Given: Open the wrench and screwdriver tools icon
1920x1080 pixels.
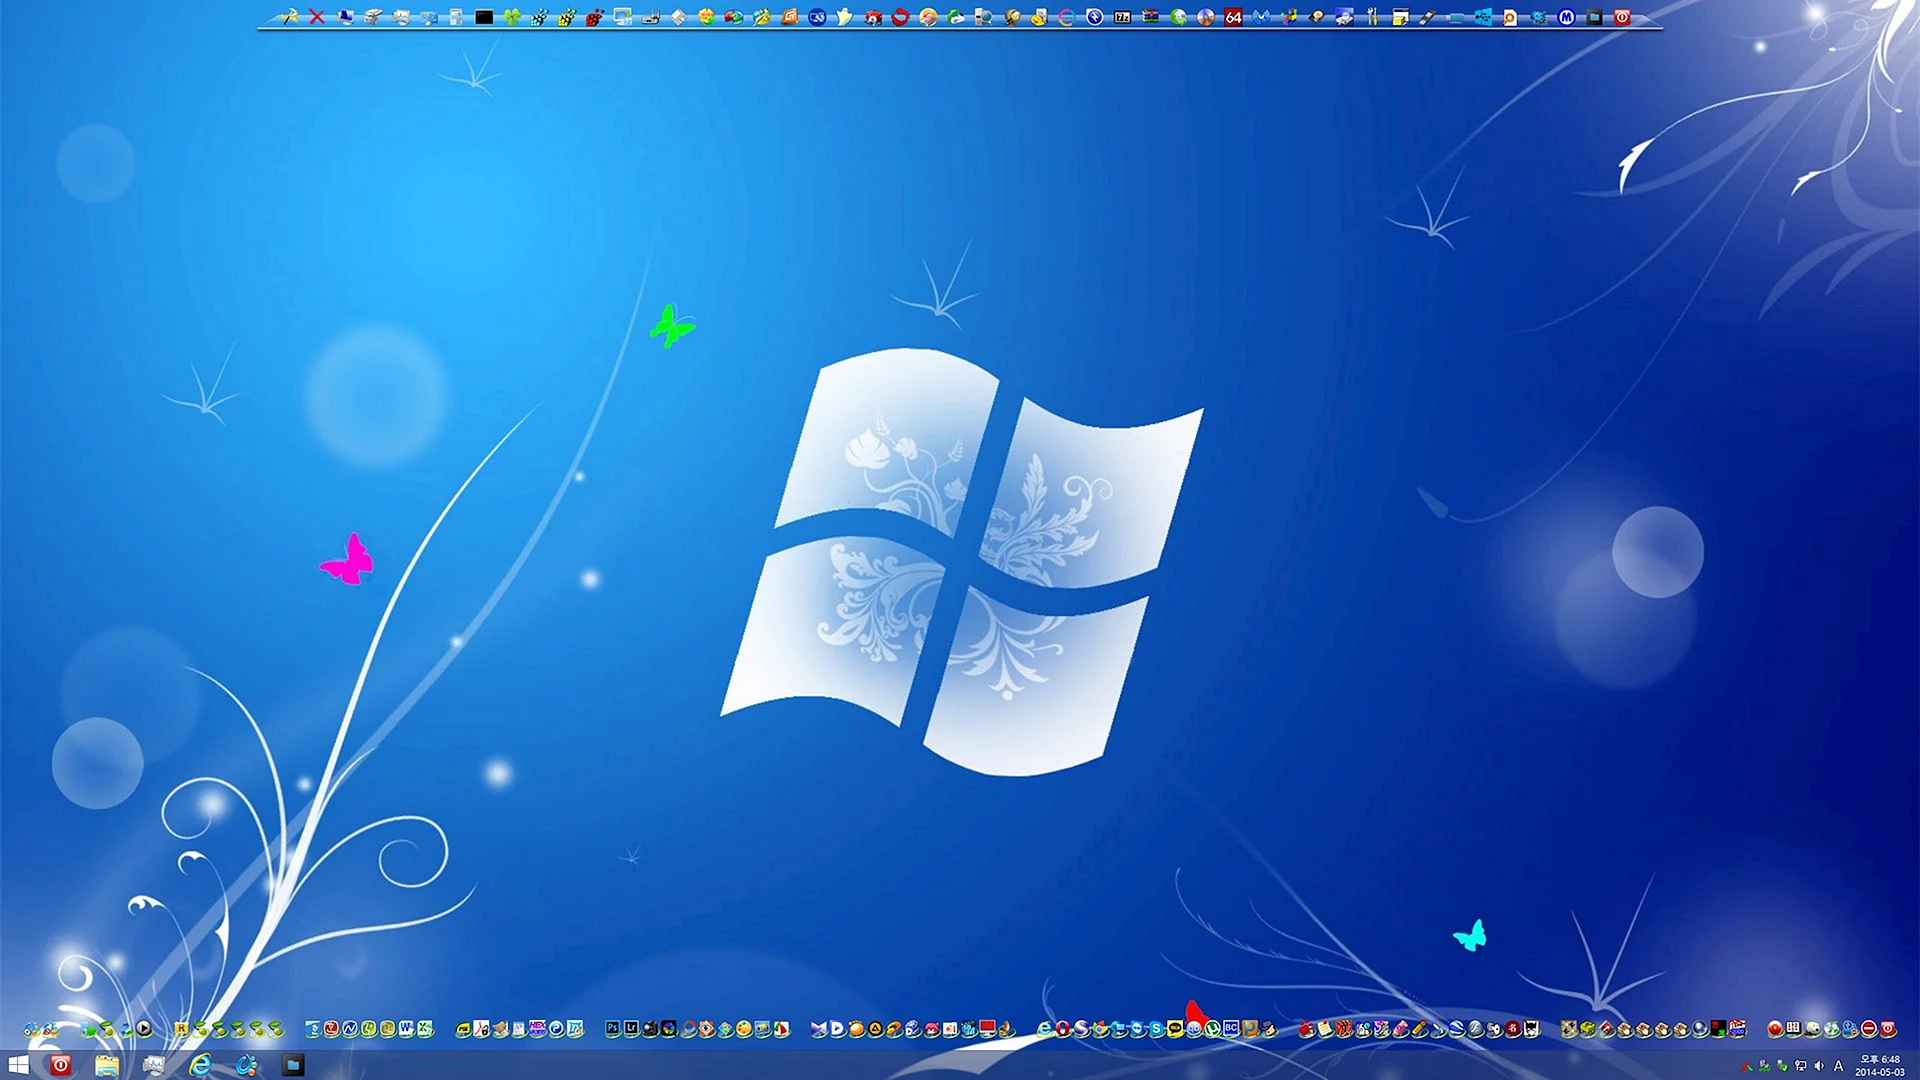Looking at the screenshot, I should click(1373, 17).
